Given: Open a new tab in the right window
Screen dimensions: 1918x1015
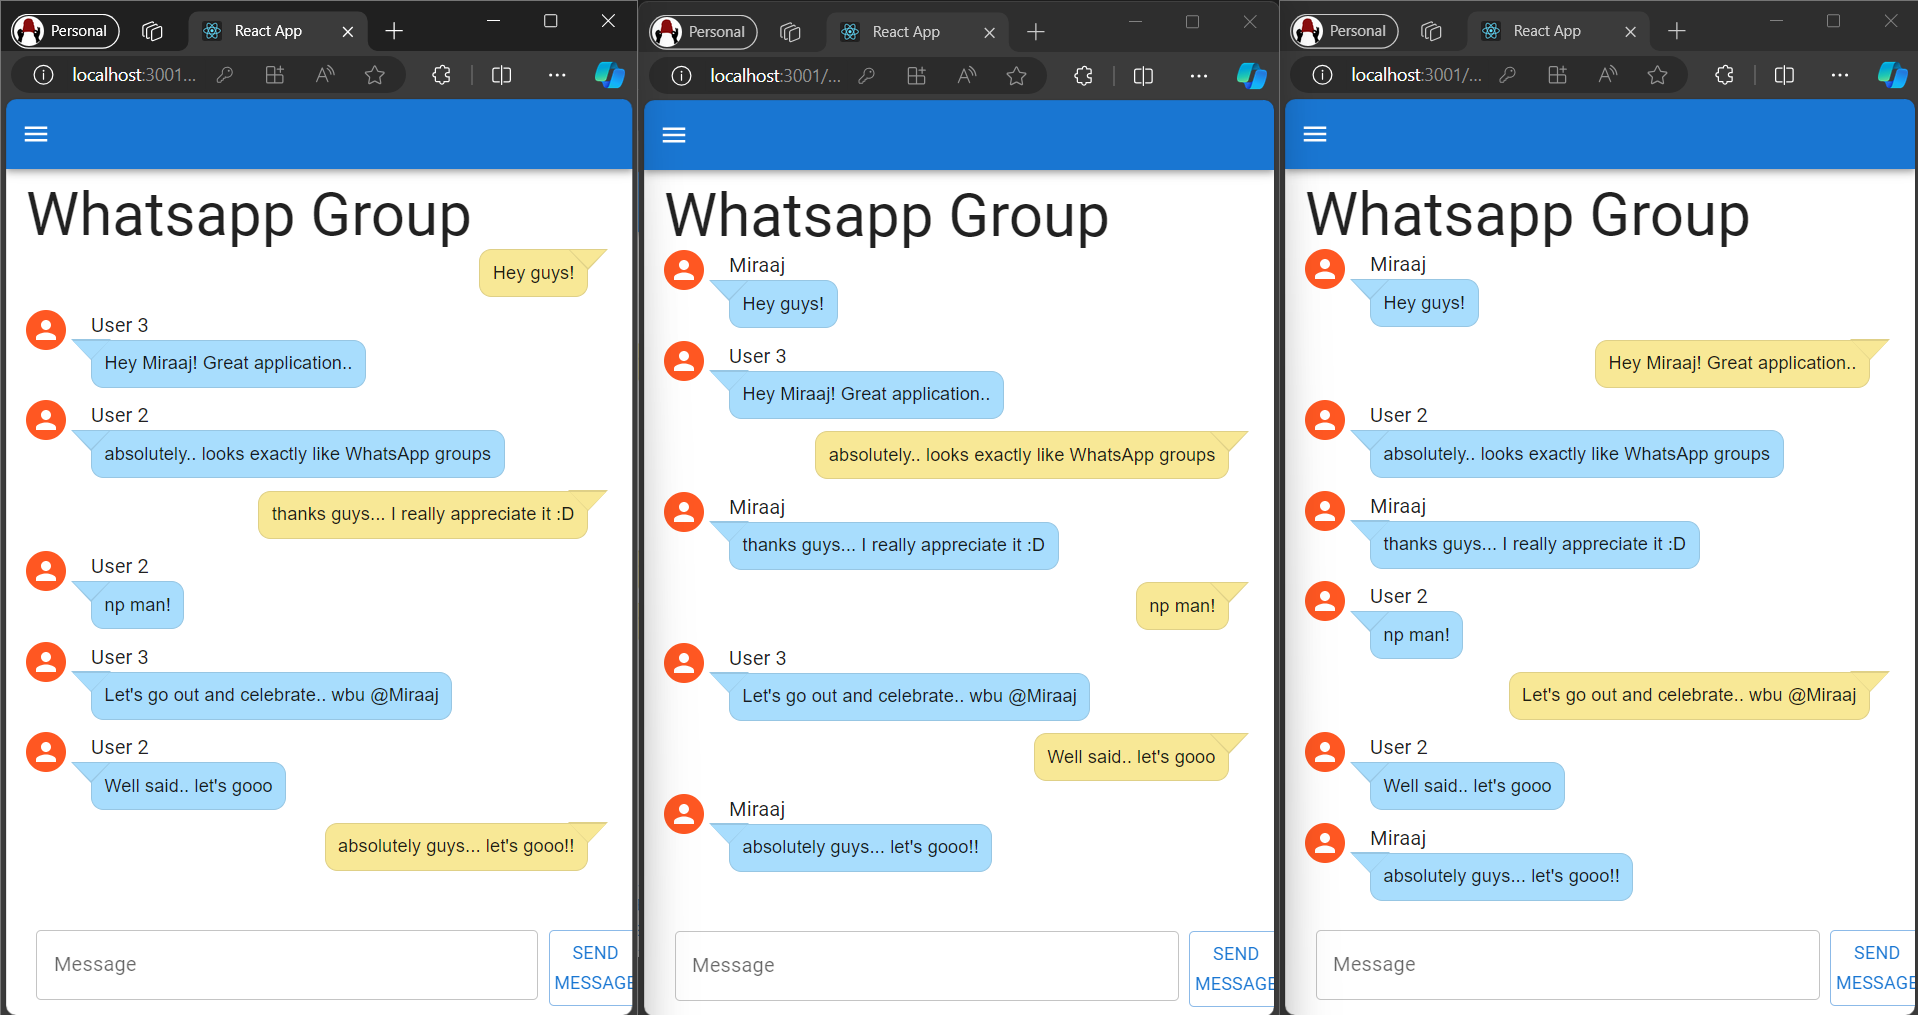Looking at the screenshot, I should point(1677,31).
